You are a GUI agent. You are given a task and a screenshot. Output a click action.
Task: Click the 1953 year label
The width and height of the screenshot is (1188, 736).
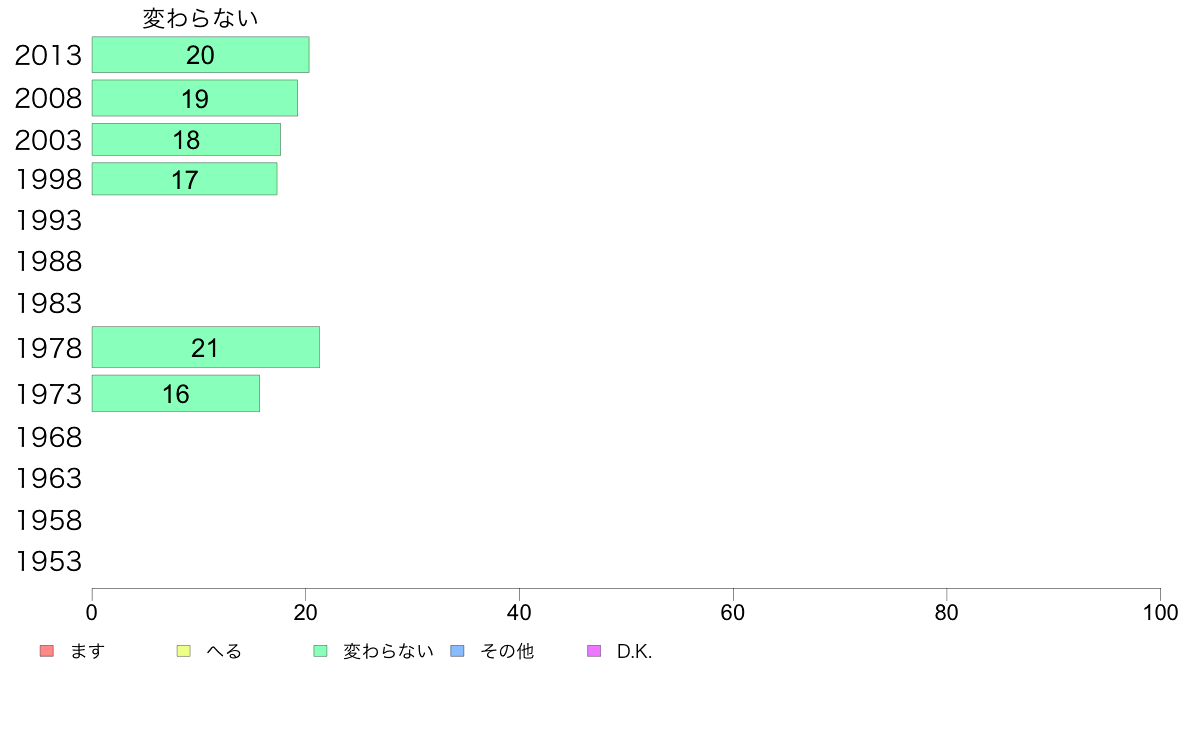point(48,562)
